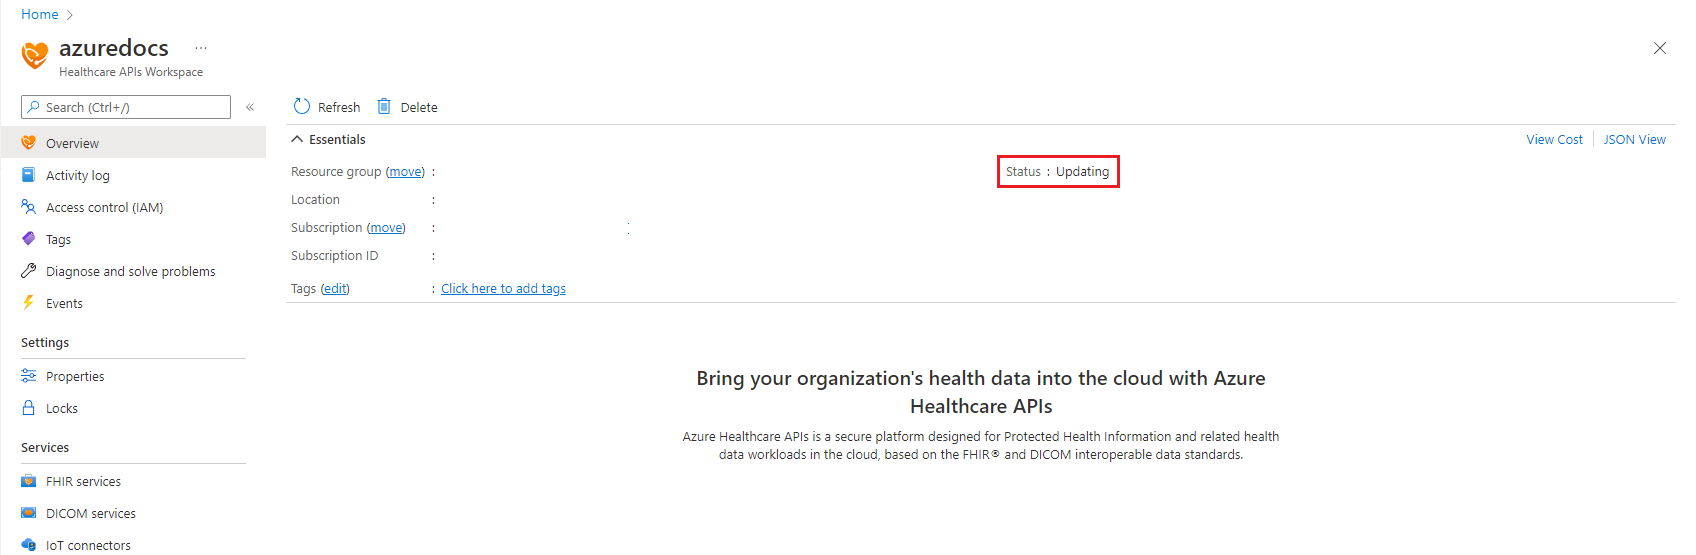Image resolution: width=1696 pixels, height=555 pixels.
Task: Click the padlock Locks icon
Action: tap(28, 408)
